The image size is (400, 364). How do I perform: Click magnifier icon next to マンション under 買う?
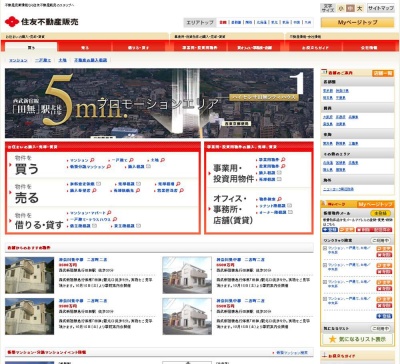click(92, 160)
